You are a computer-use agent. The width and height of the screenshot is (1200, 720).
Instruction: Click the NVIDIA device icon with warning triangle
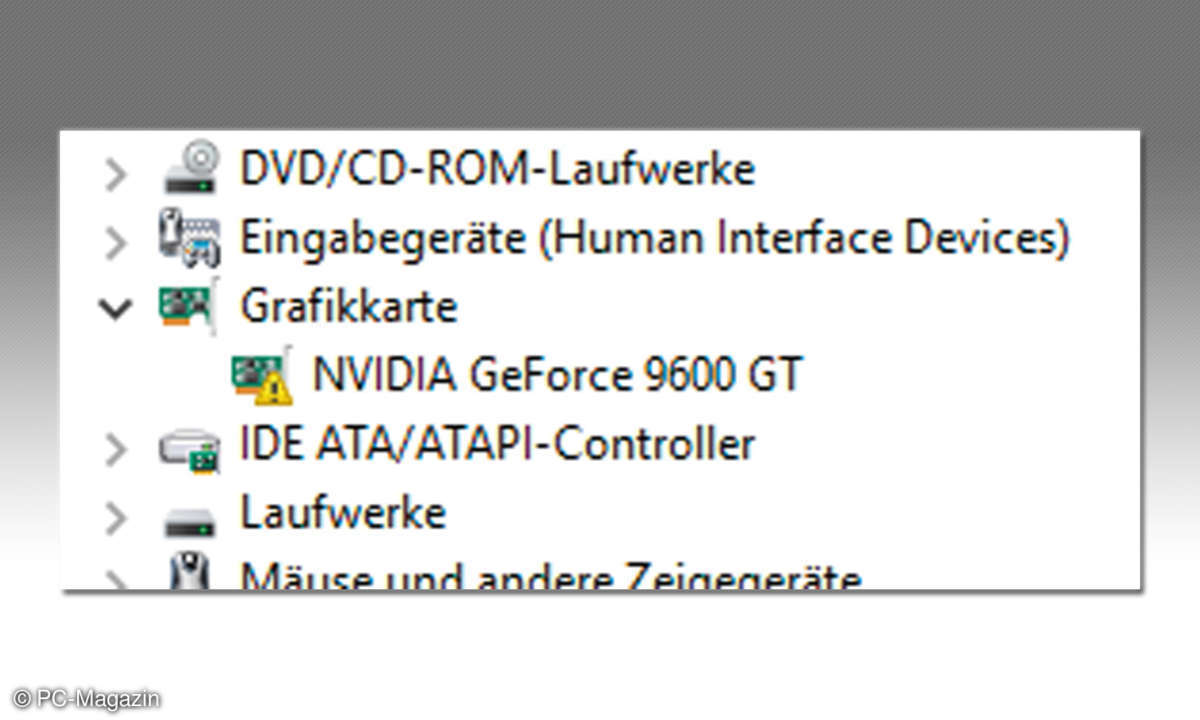click(x=262, y=376)
